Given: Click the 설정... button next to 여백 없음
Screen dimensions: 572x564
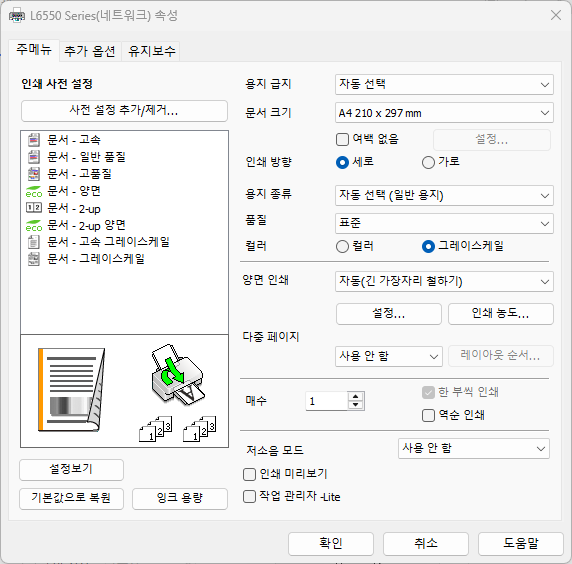Looking at the screenshot, I should point(492,139).
